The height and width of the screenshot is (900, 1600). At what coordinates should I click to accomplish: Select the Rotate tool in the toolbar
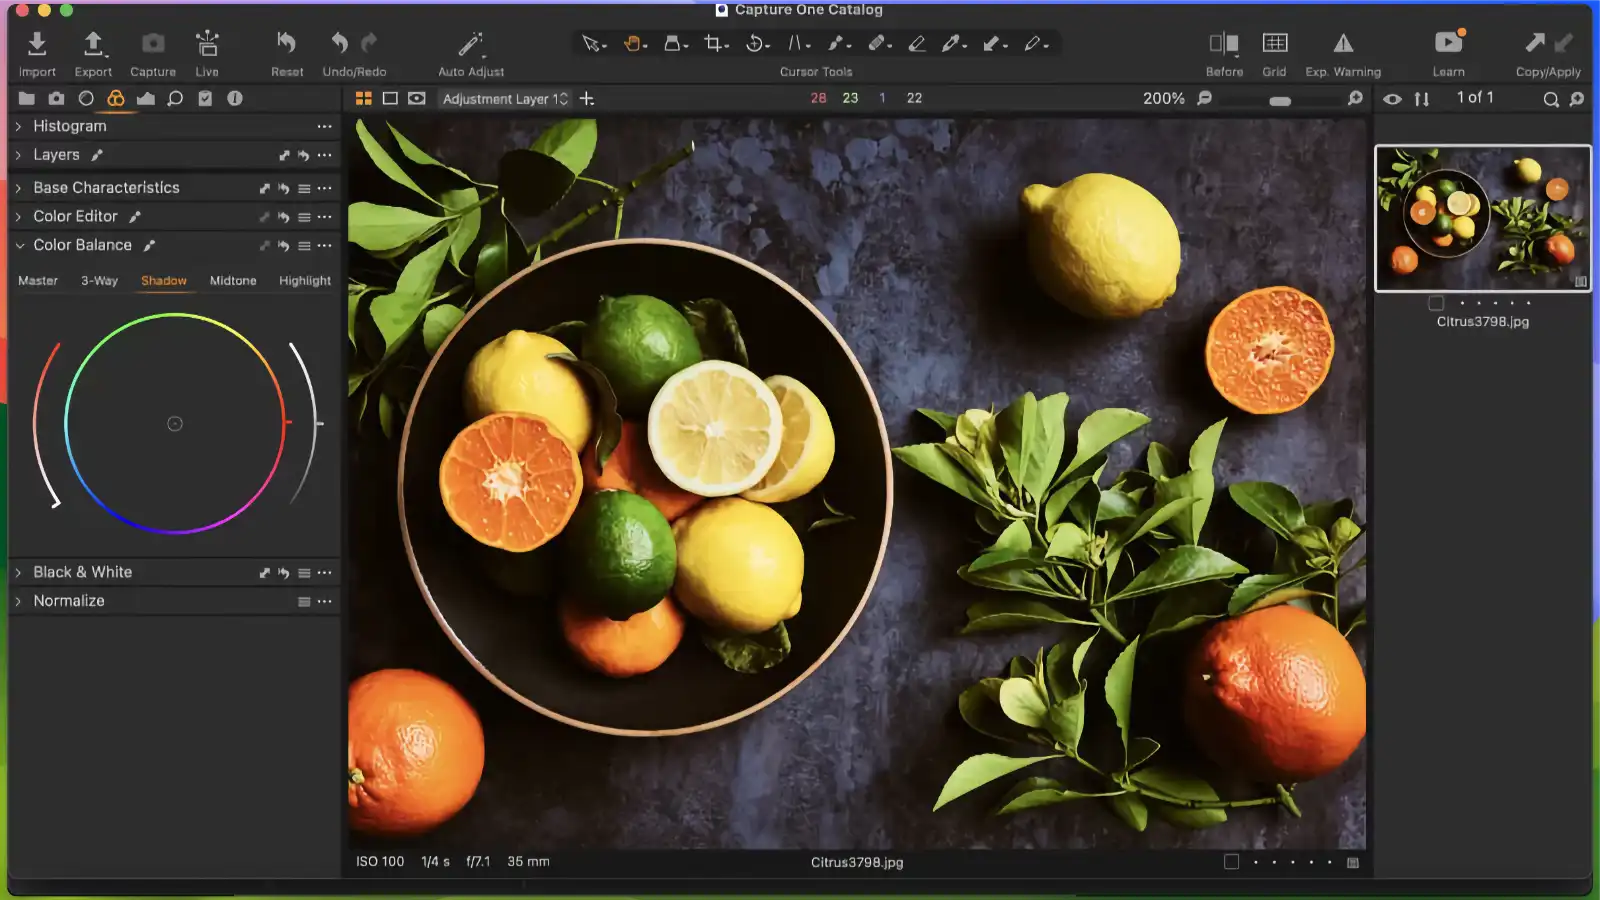(756, 44)
